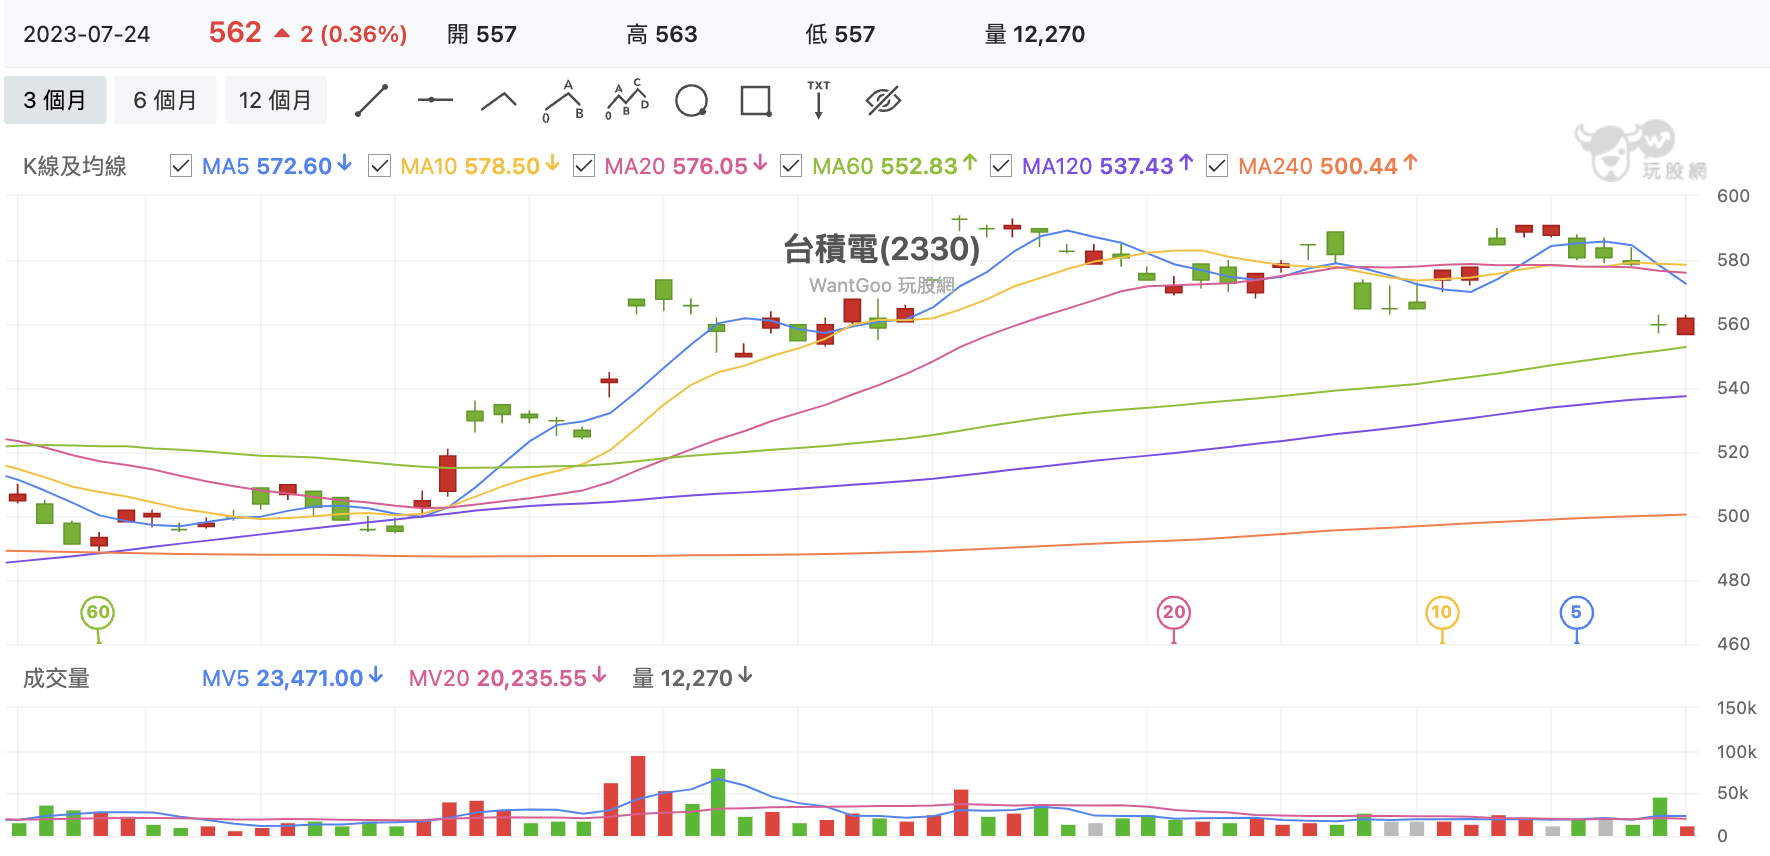This screenshot has width=1770, height=856.
Task: Switch to the 6個月 range tab
Action: point(165,100)
